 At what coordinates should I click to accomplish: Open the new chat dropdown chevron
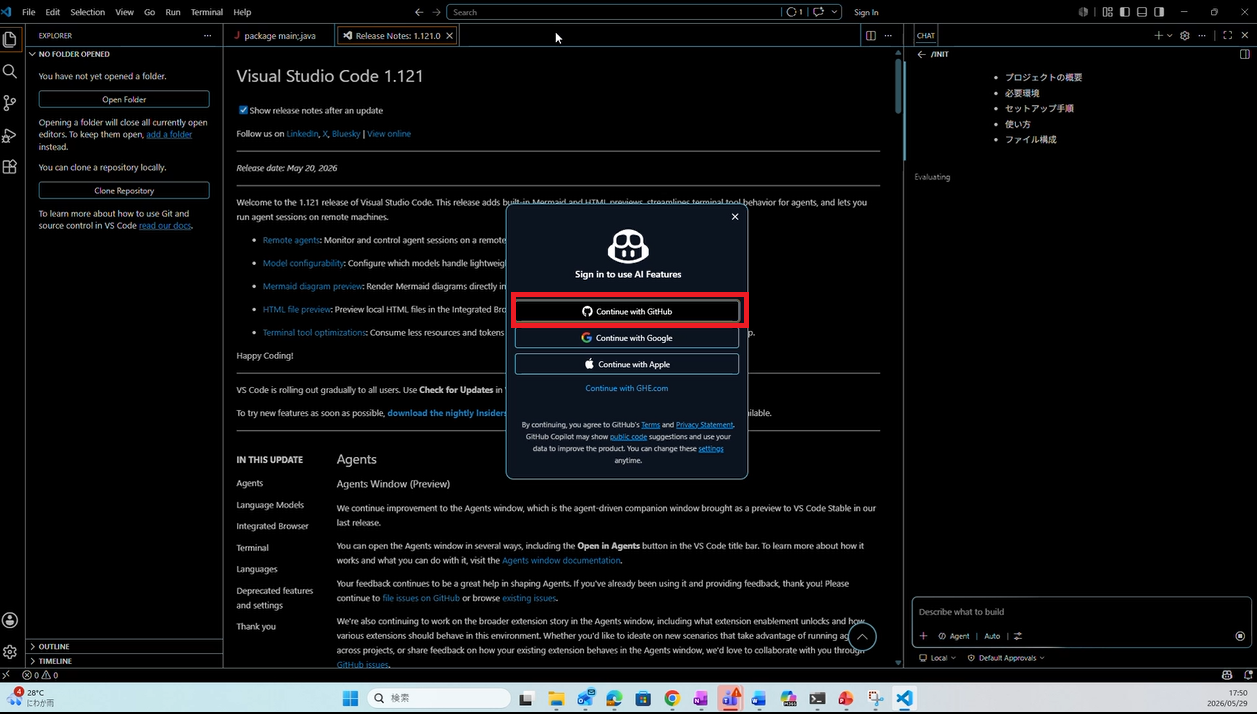point(1170,35)
